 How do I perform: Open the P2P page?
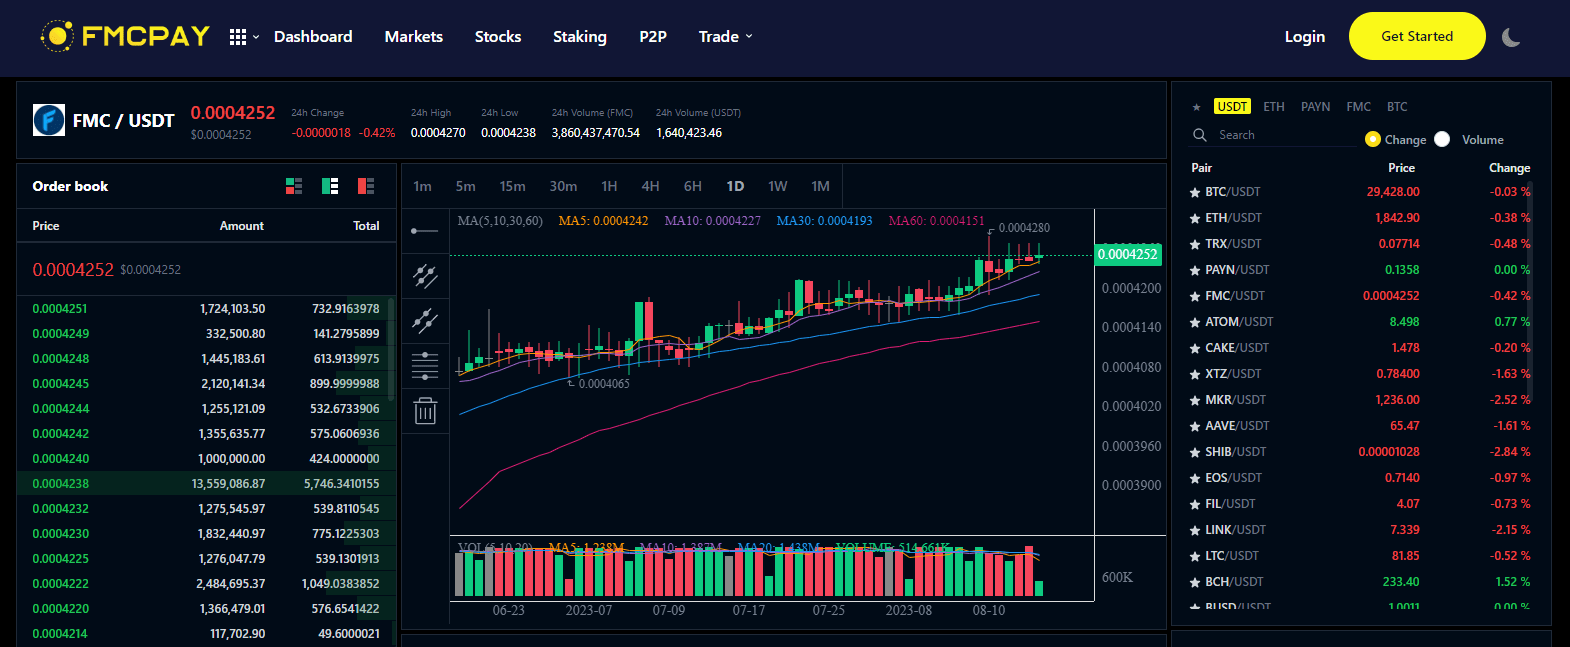point(653,37)
